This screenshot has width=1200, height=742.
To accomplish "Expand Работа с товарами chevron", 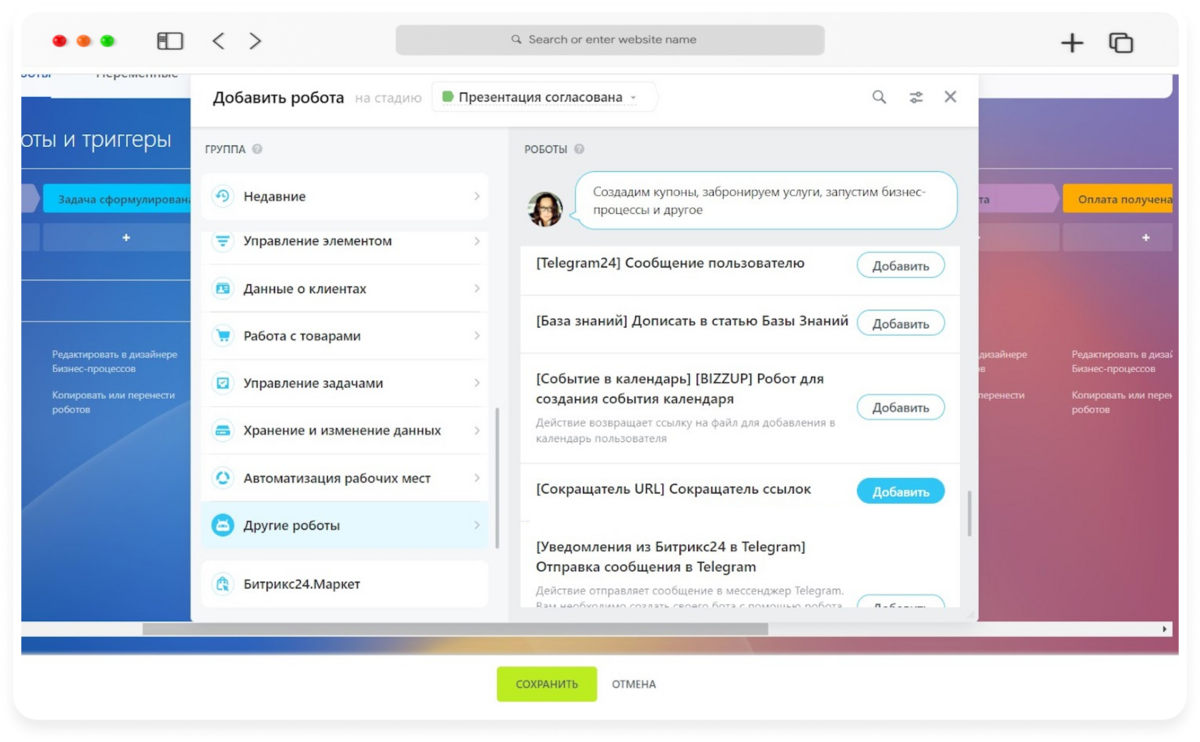I will tap(477, 336).
